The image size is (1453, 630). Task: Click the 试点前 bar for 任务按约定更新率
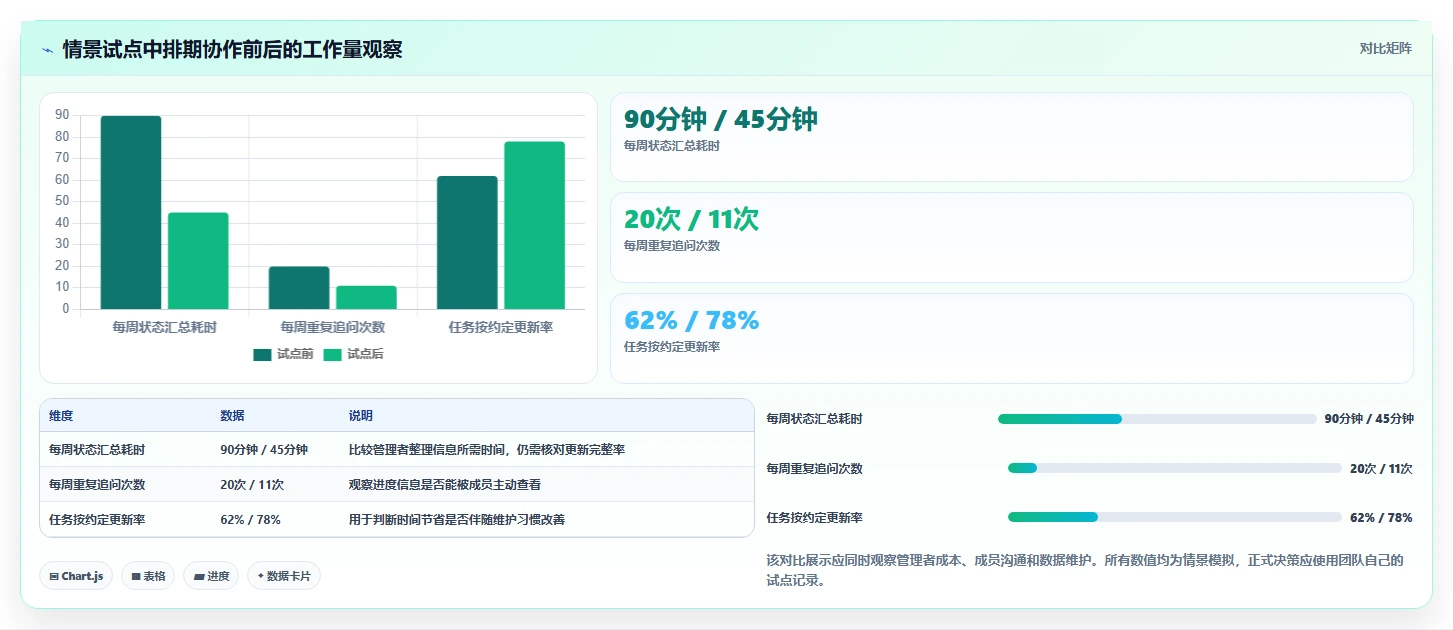pos(467,243)
